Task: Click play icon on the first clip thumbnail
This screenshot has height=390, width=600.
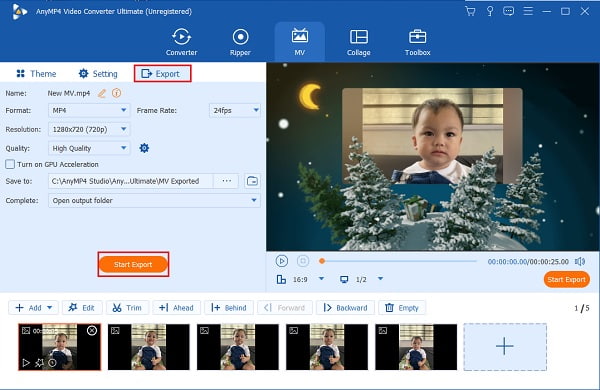Action: pyautogui.click(x=26, y=362)
